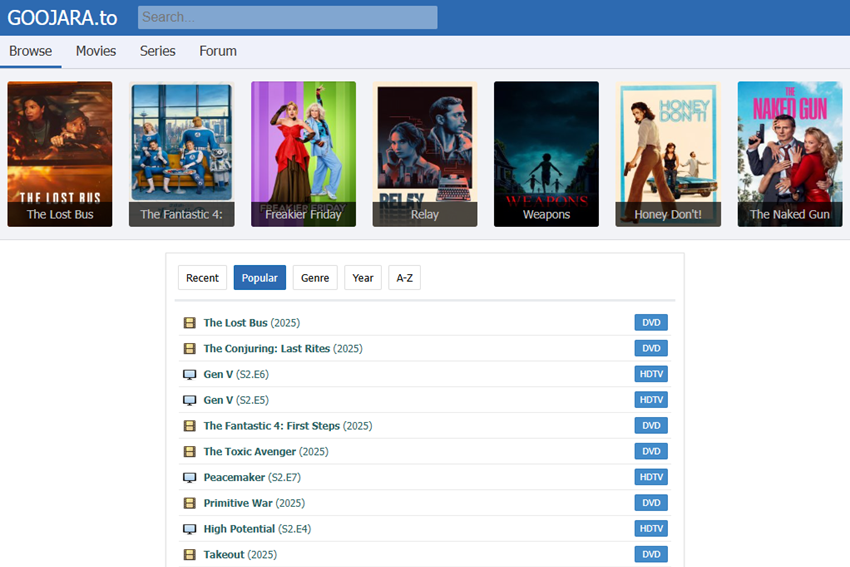Switch to the Popular filter
The width and height of the screenshot is (850, 567).
pyautogui.click(x=260, y=278)
